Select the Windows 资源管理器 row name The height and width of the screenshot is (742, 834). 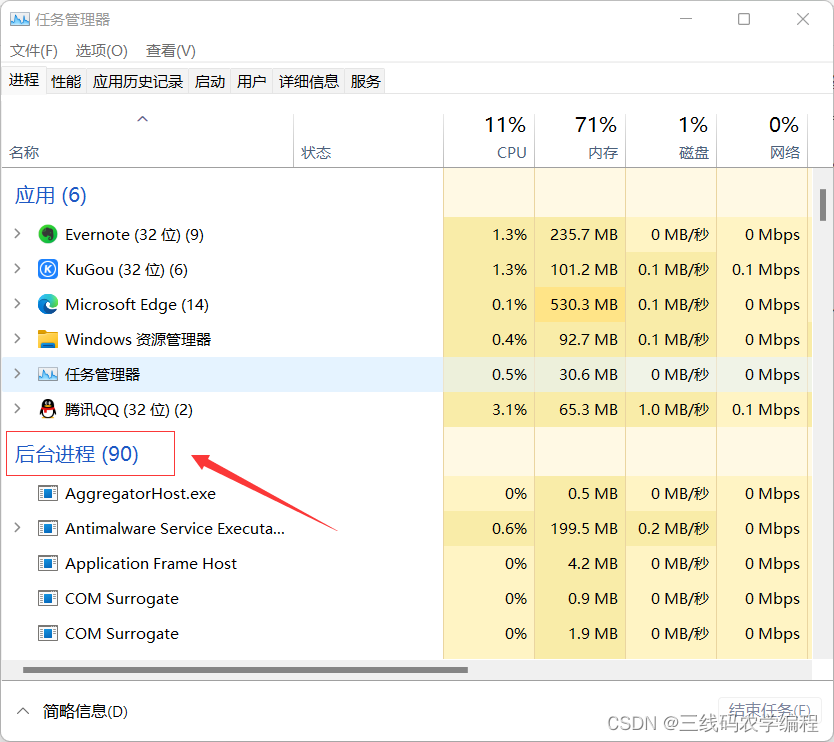138,339
